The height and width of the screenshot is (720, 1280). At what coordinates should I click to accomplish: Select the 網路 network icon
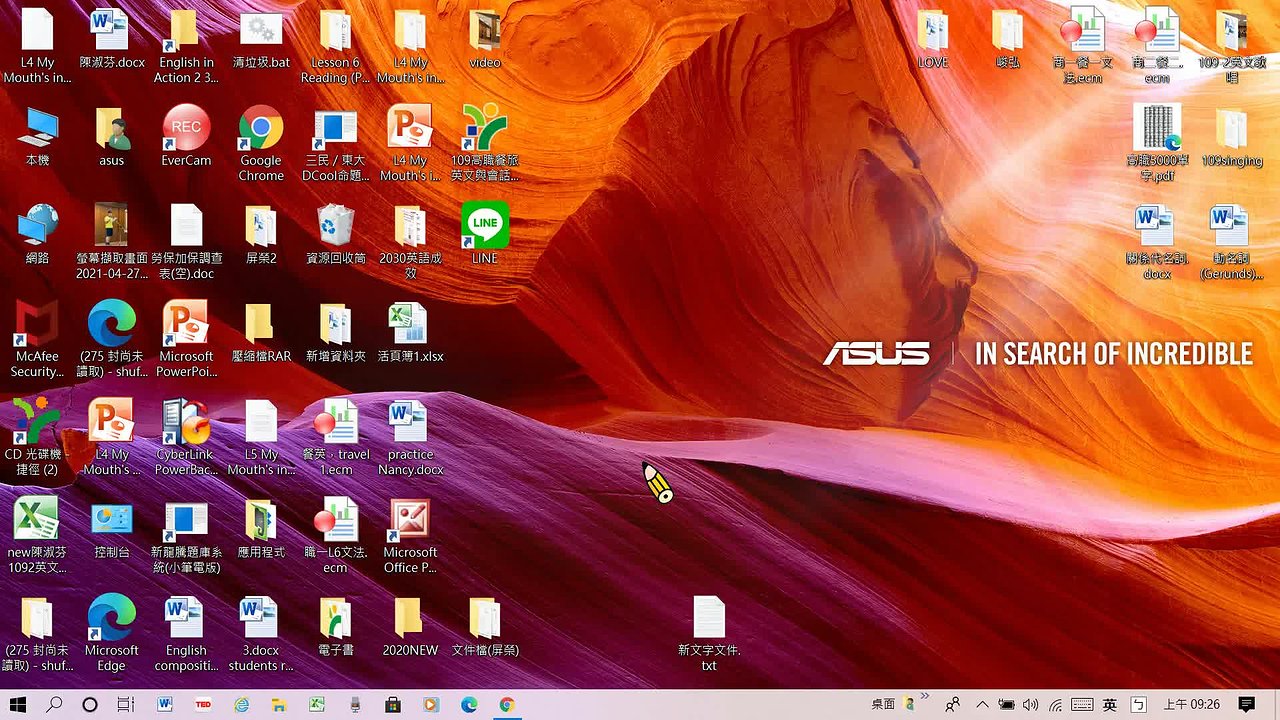coord(37,236)
